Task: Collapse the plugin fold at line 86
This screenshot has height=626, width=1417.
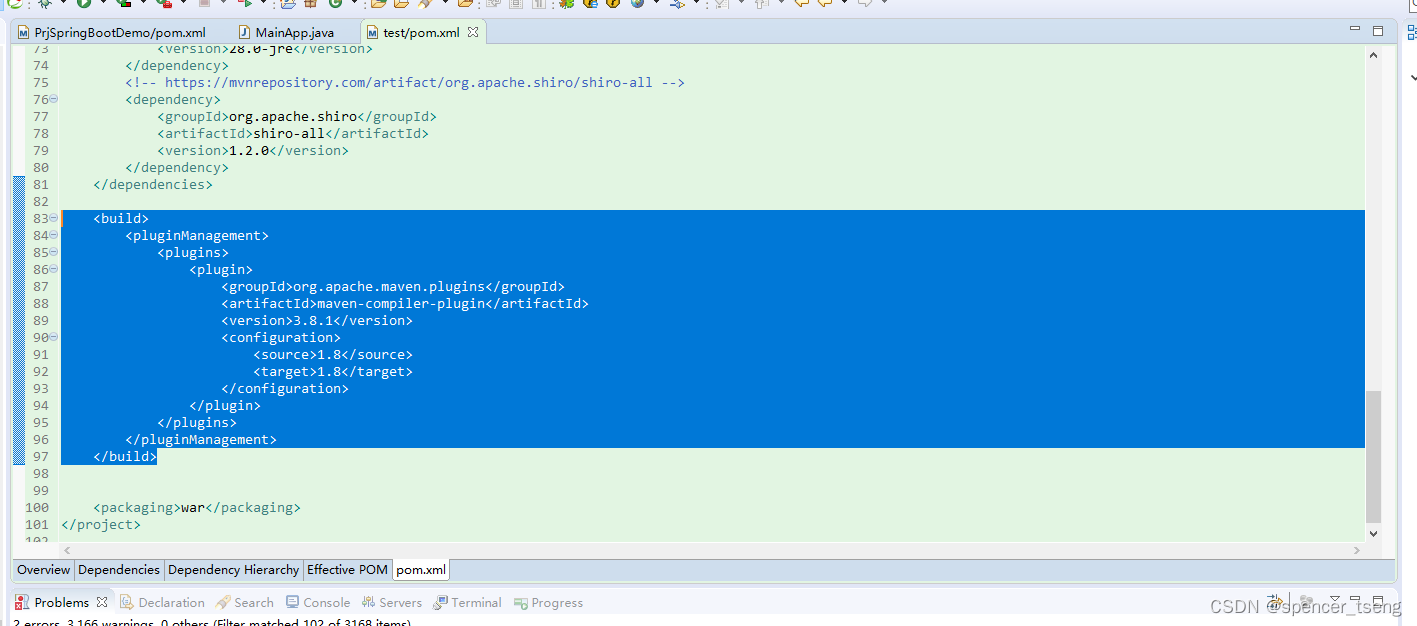Action: click(x=54, y=269)
